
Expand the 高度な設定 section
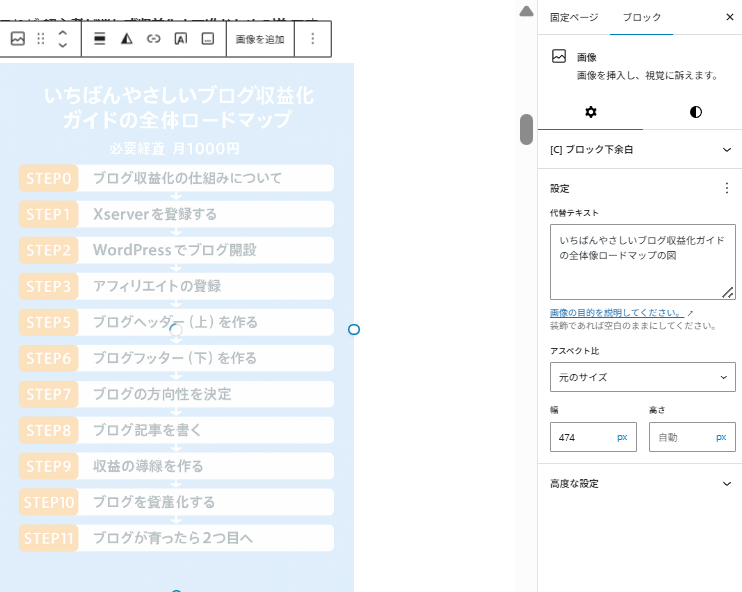[639, 484]
